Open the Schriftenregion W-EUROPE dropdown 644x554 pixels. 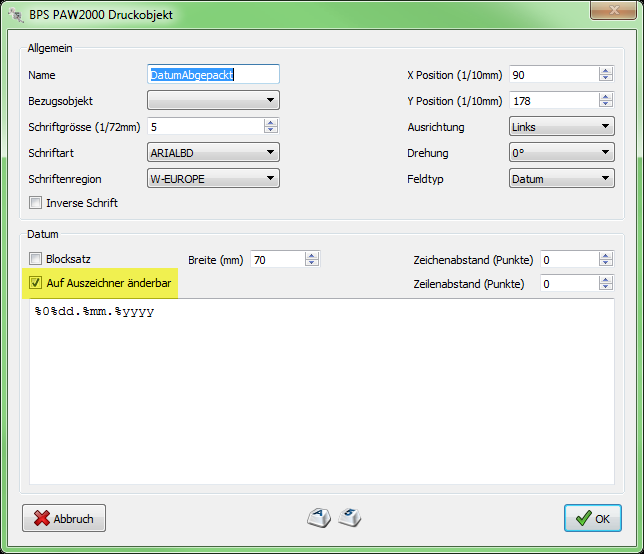coord(213,178)
